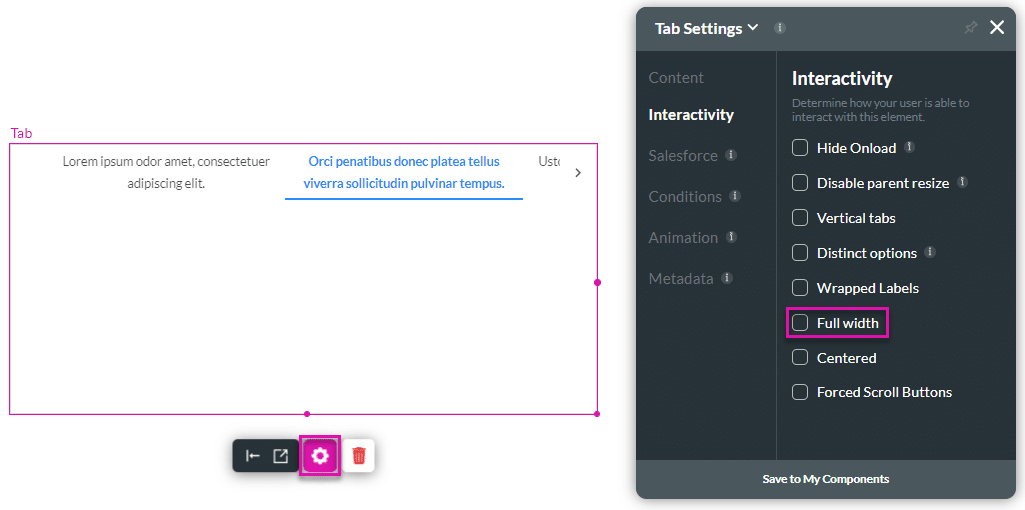Enable the Full width checkbox
The height and width of the screenshot is (510, 1025).
(x=800, y=323)
